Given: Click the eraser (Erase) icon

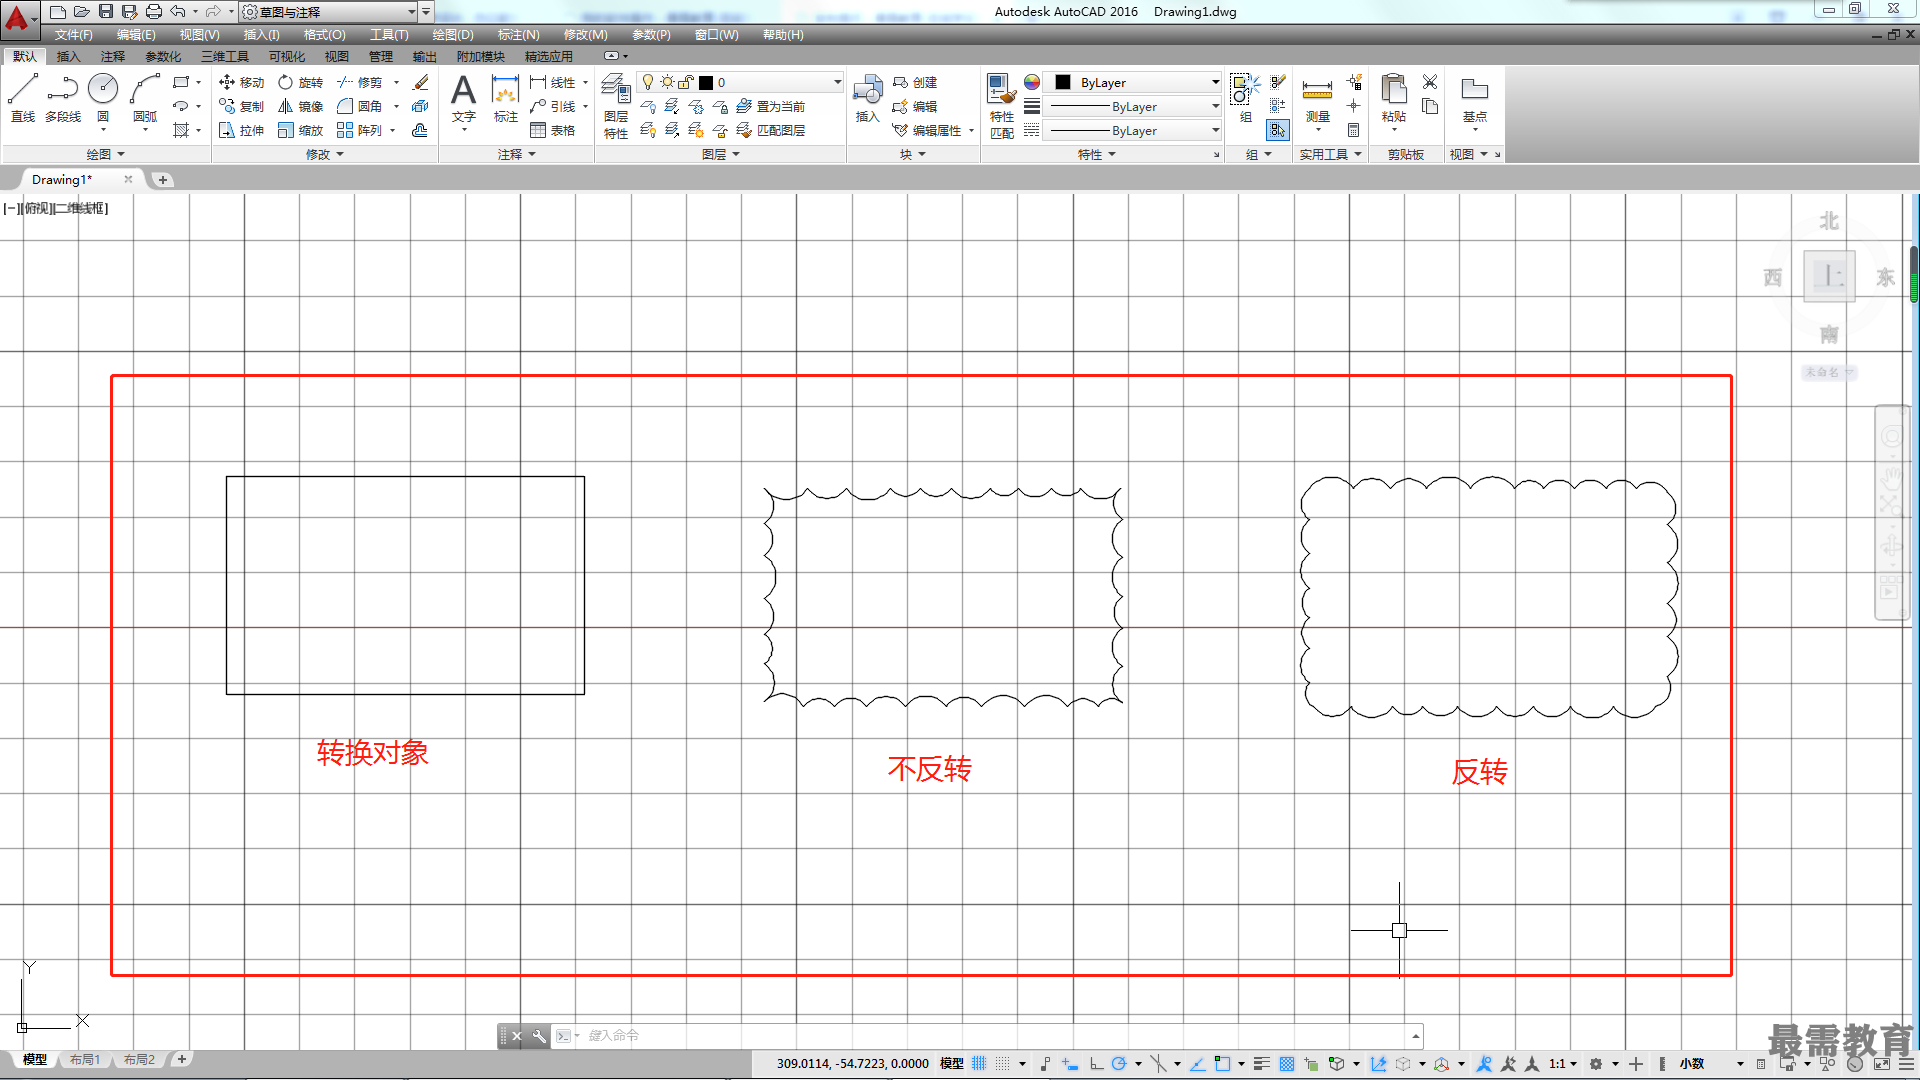Looking at the screenshot, I should 421,82.
